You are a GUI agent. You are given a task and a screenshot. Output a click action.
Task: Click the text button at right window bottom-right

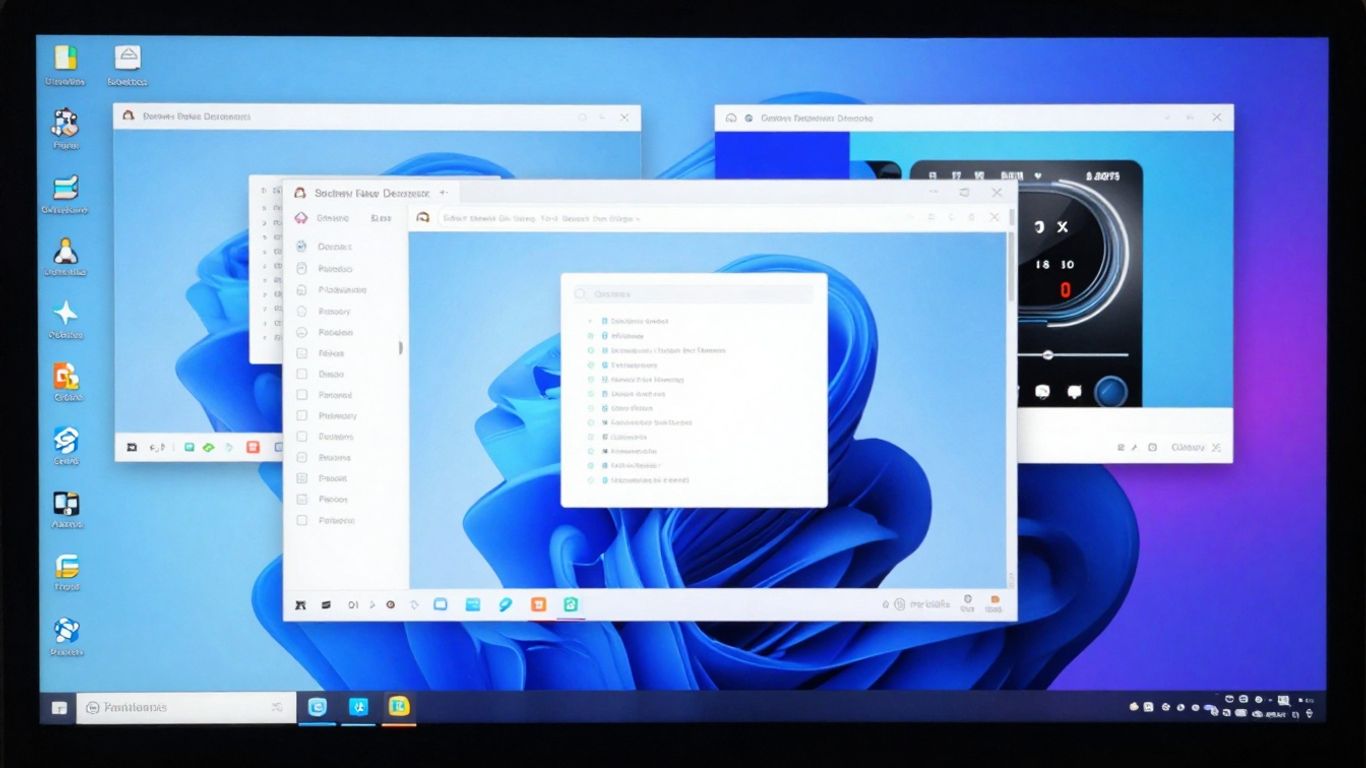click(x=1189, y=448)
